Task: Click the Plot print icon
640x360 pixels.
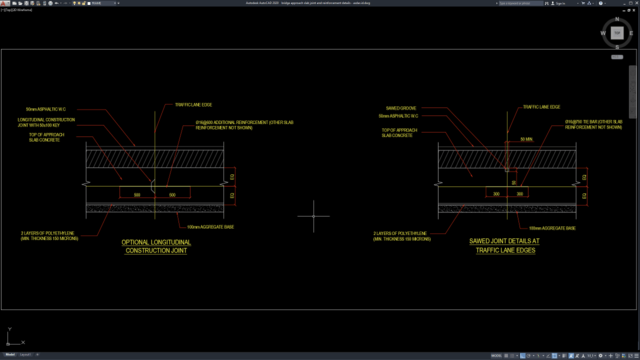Action: click(x=50, y=3)
